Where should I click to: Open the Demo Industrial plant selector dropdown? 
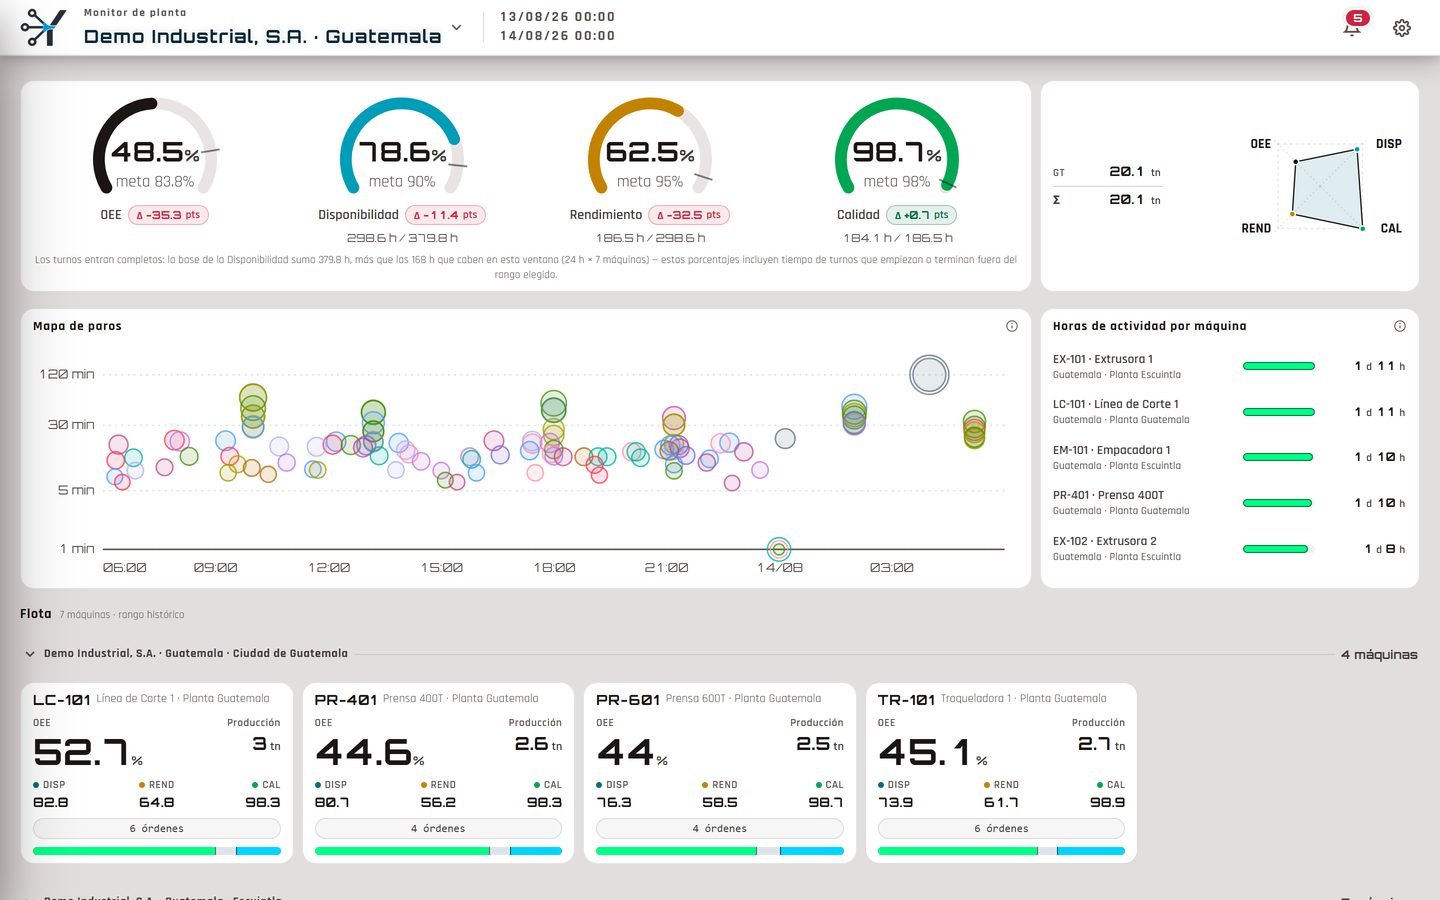pos(457,28)
